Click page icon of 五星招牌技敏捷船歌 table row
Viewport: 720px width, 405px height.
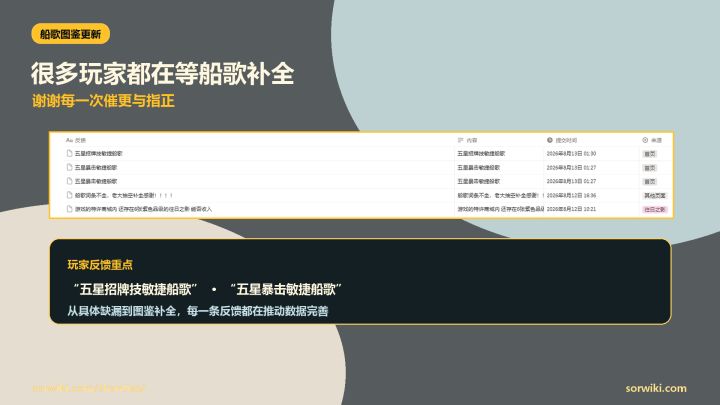pos(69,153)
